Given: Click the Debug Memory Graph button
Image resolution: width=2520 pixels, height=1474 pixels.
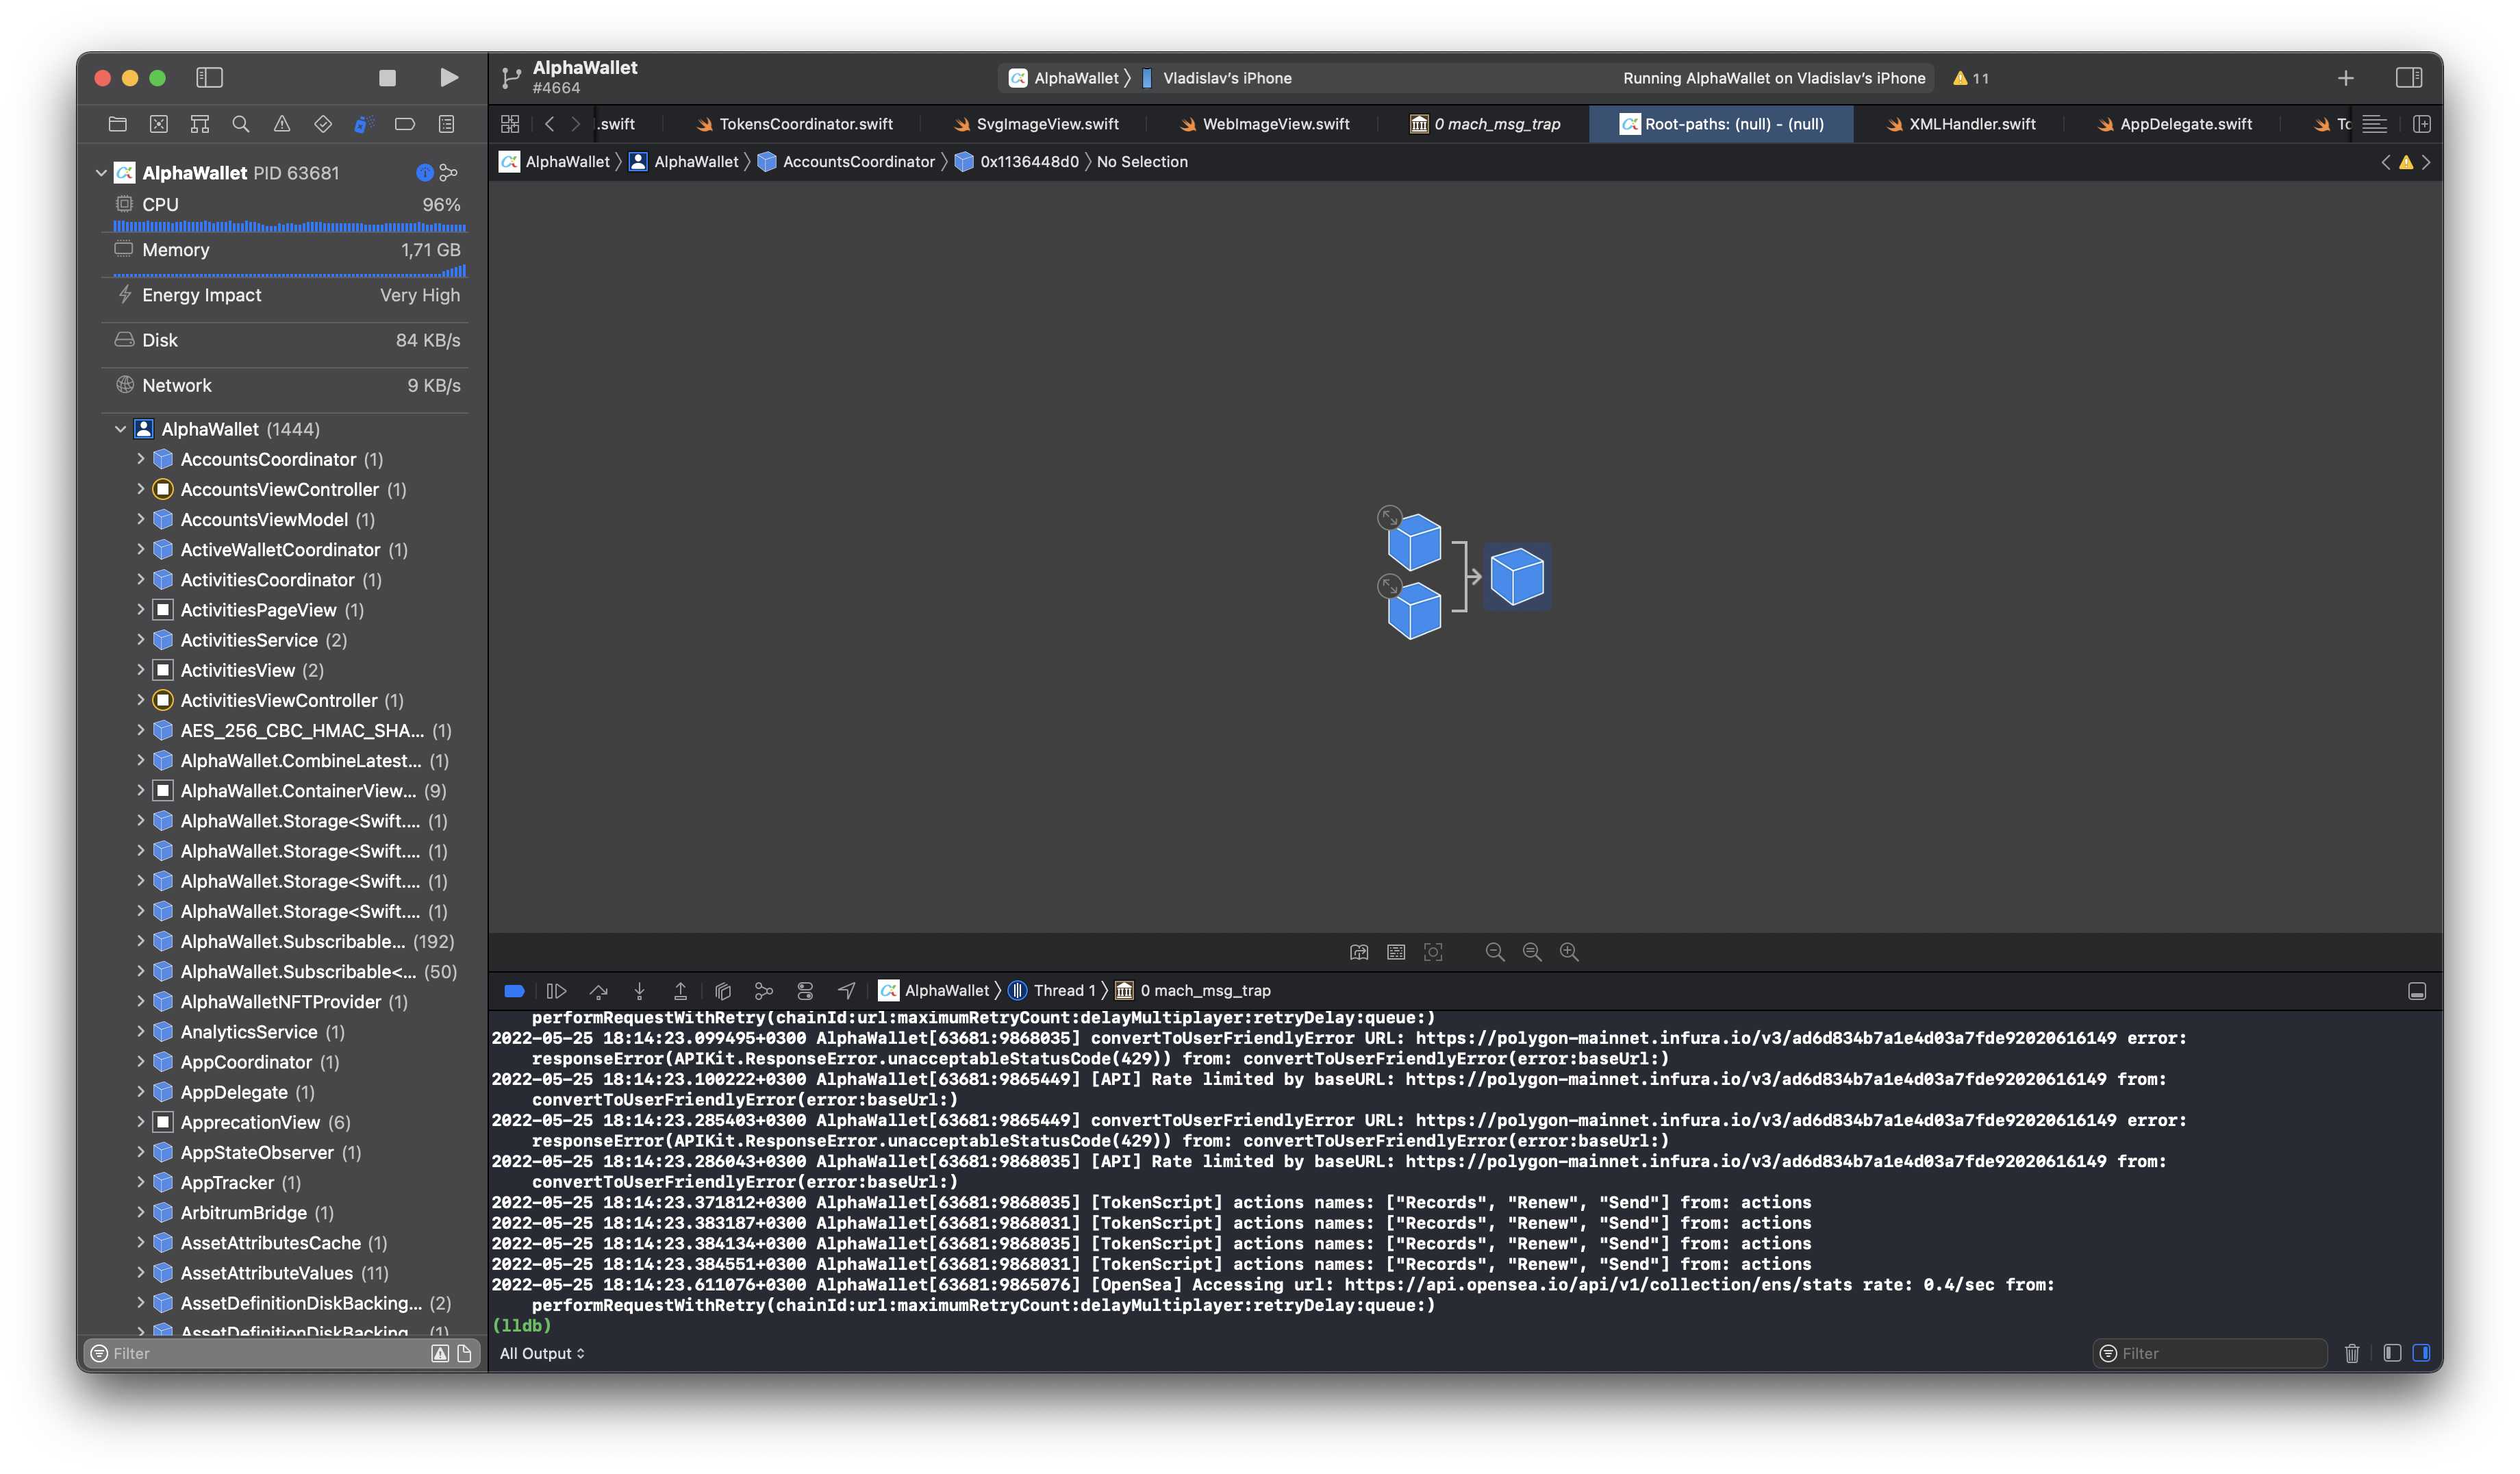Looking at the screenshot, I should (764, 991).
